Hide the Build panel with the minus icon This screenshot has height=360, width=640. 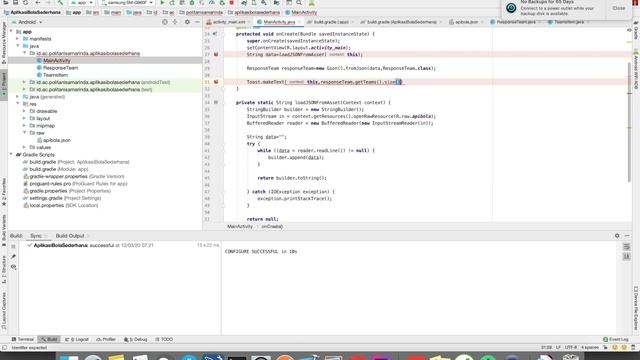627,236
